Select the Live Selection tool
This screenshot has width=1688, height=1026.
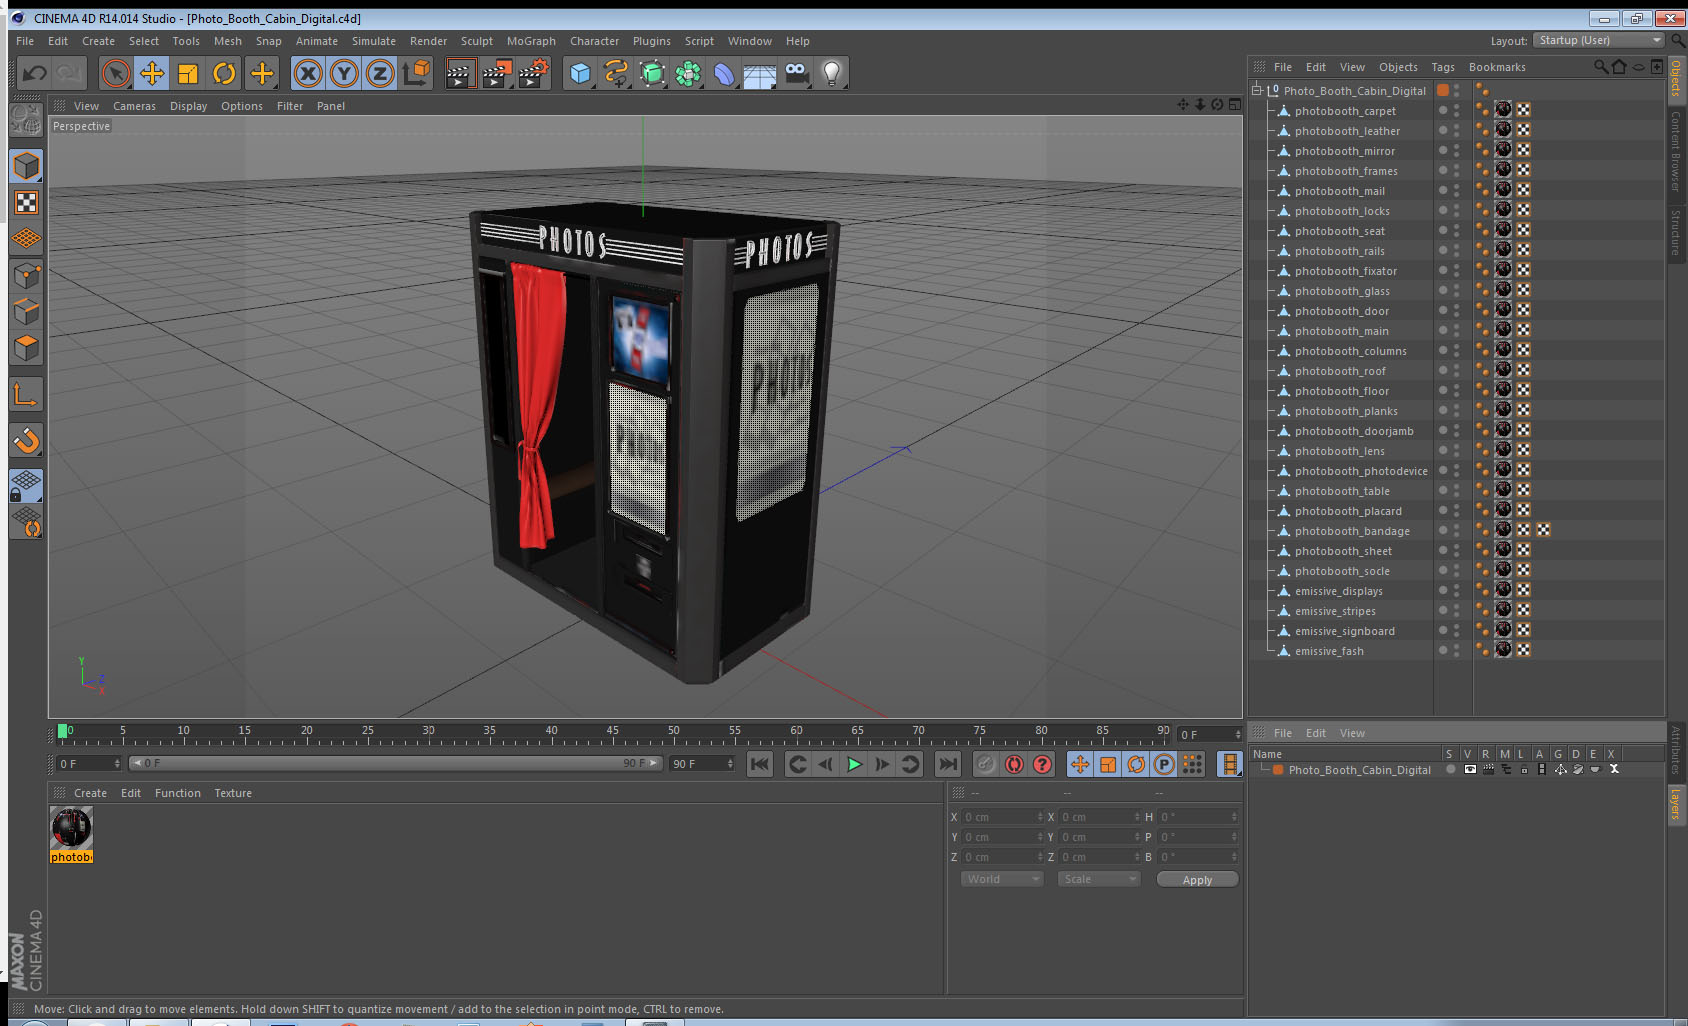116,73
